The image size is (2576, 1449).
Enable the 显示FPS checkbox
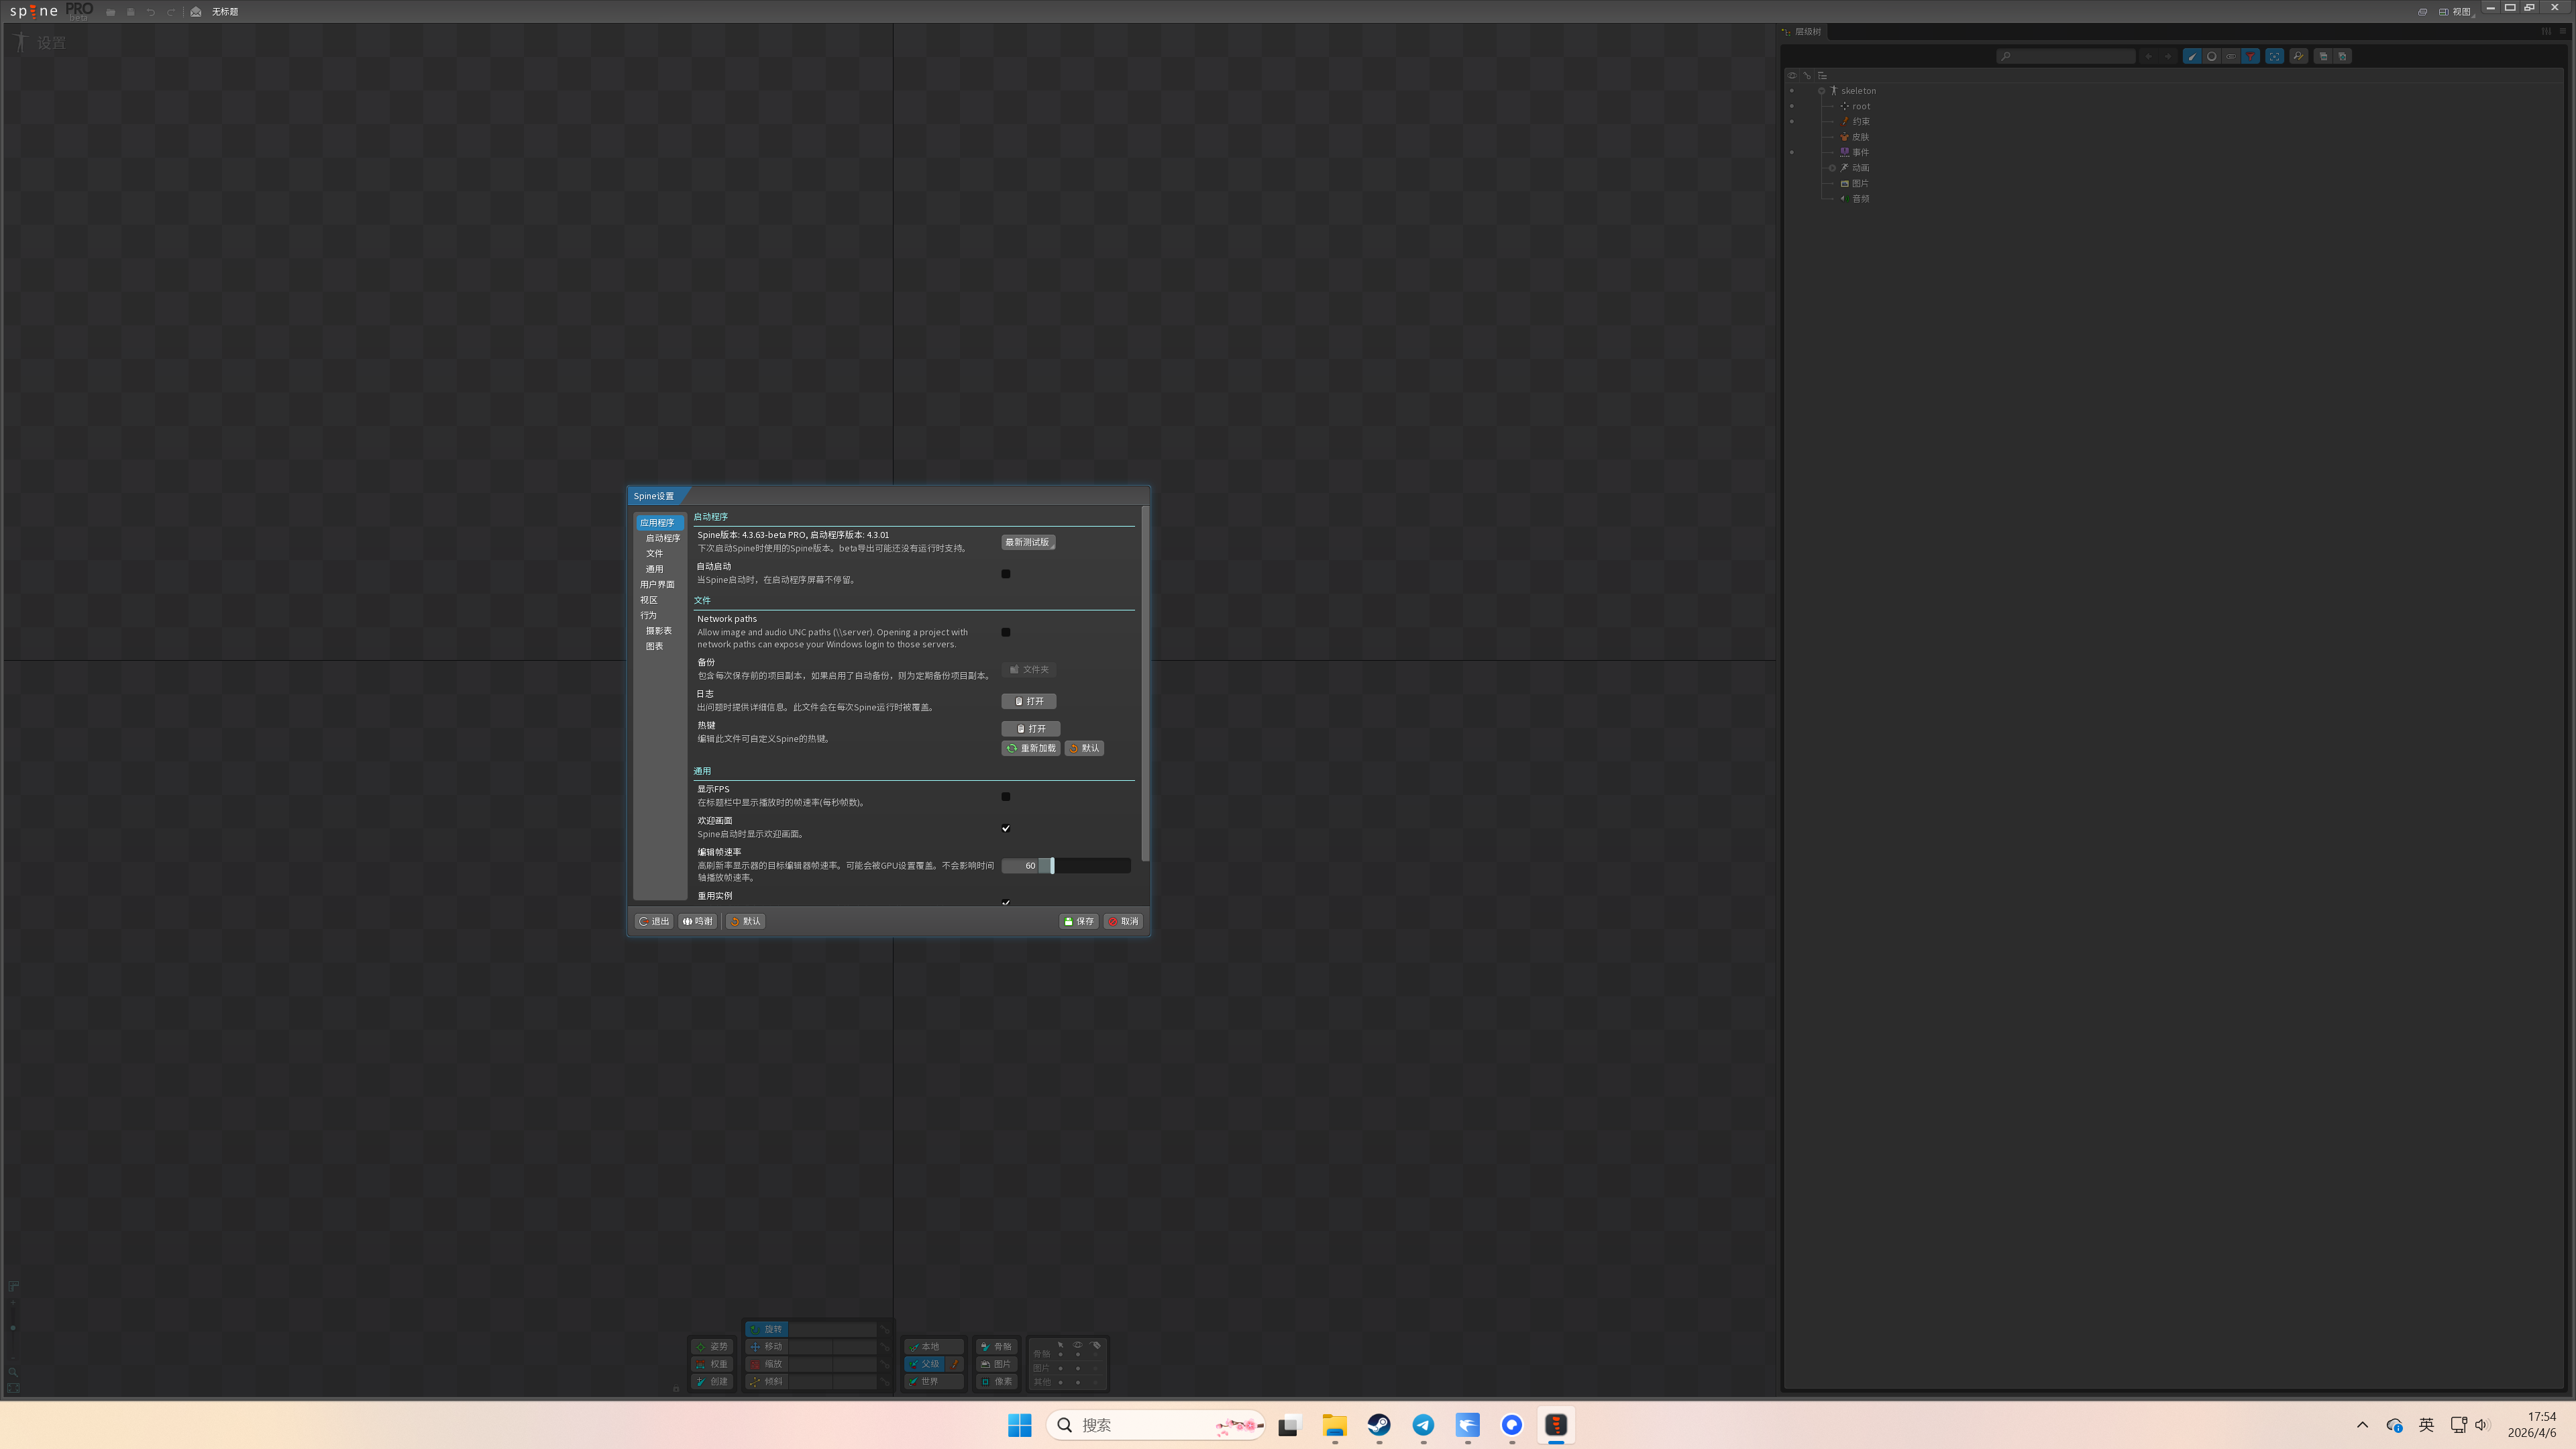click(x=1006, y=797)
